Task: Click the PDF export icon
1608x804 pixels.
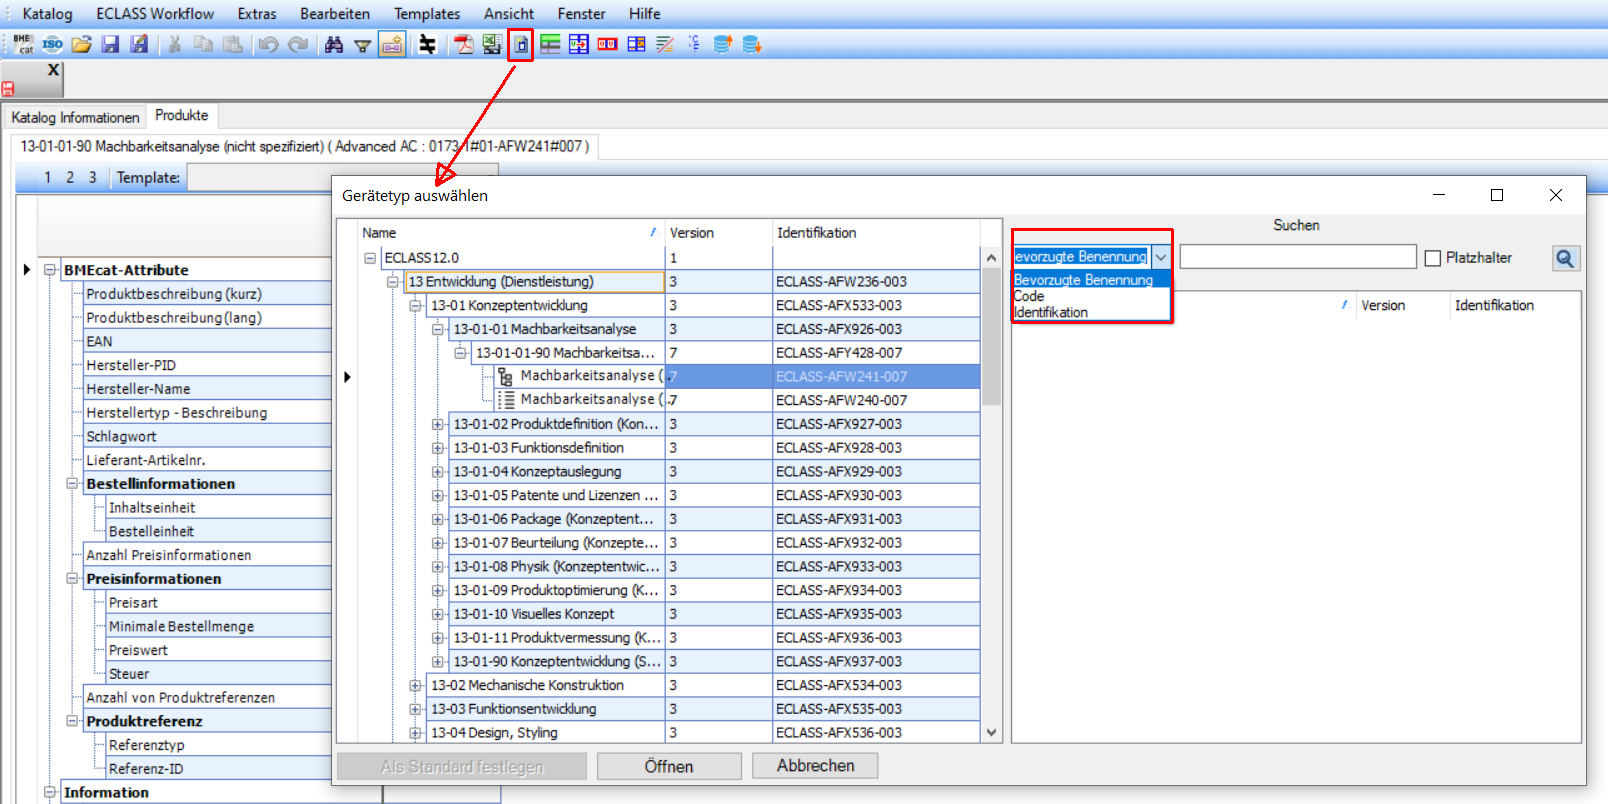Action: click(464, 45)
